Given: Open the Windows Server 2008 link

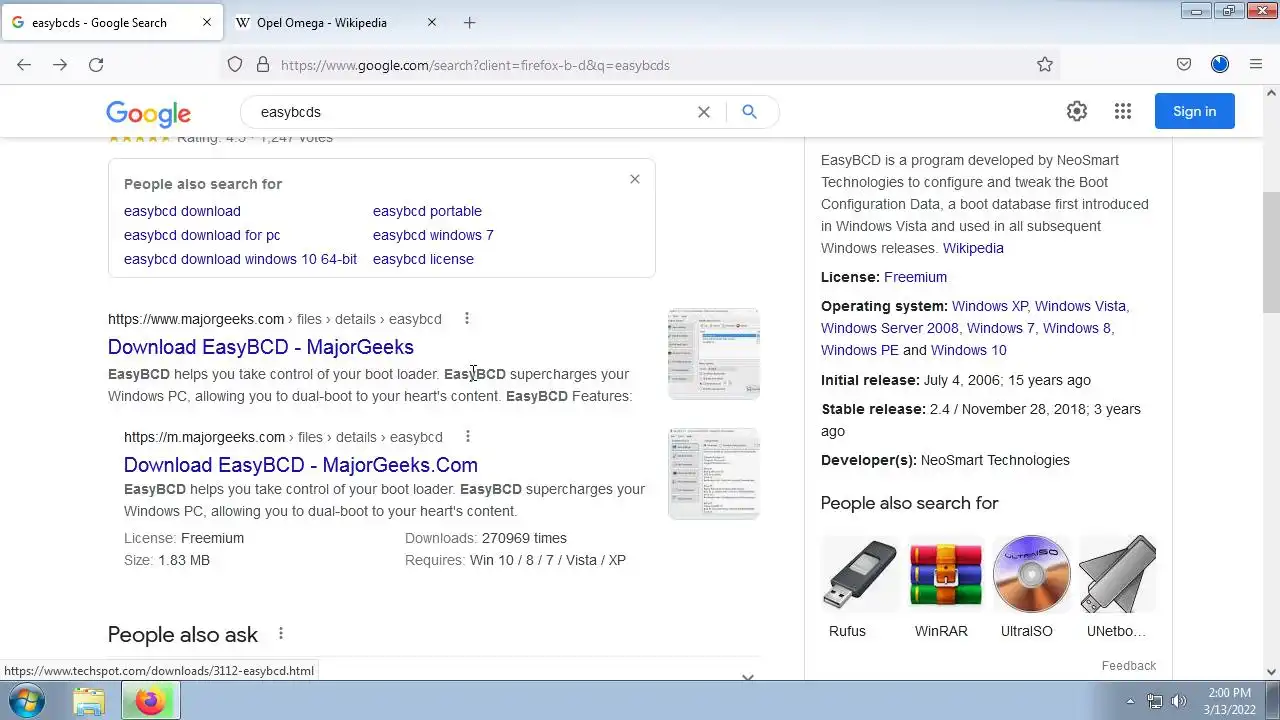Looking at the screenshot, I should pyautogui.click(x=889, y=328).
